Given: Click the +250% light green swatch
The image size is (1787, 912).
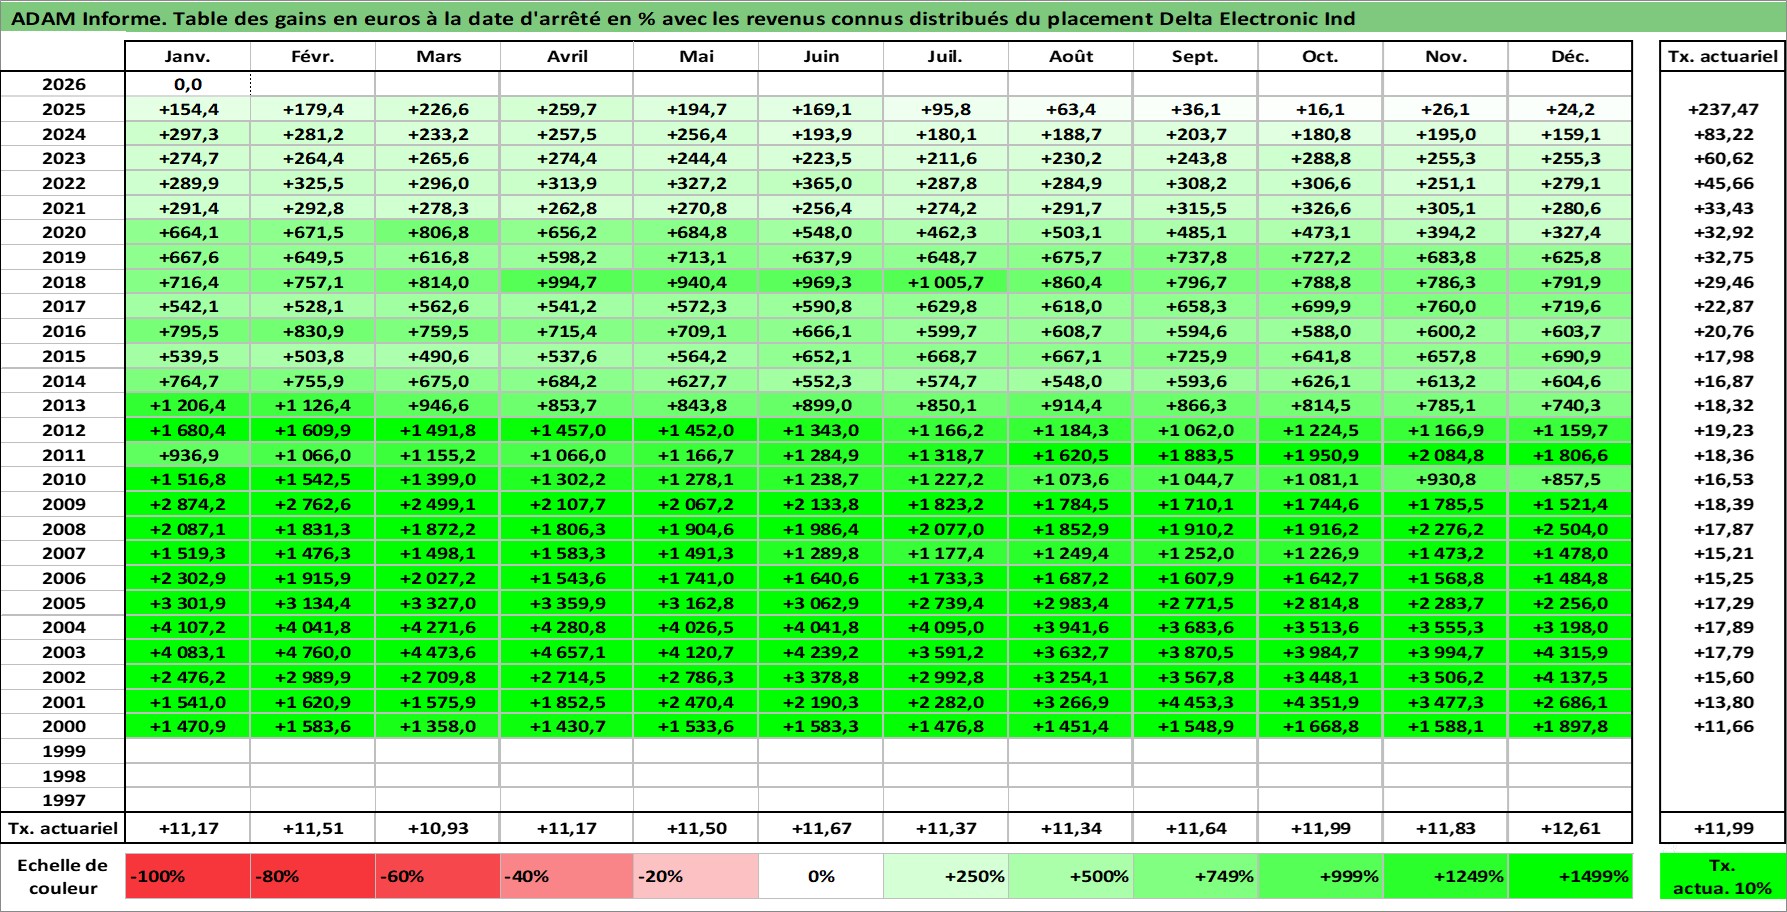Looking at the screenshot, I should [x=946, y=876].
